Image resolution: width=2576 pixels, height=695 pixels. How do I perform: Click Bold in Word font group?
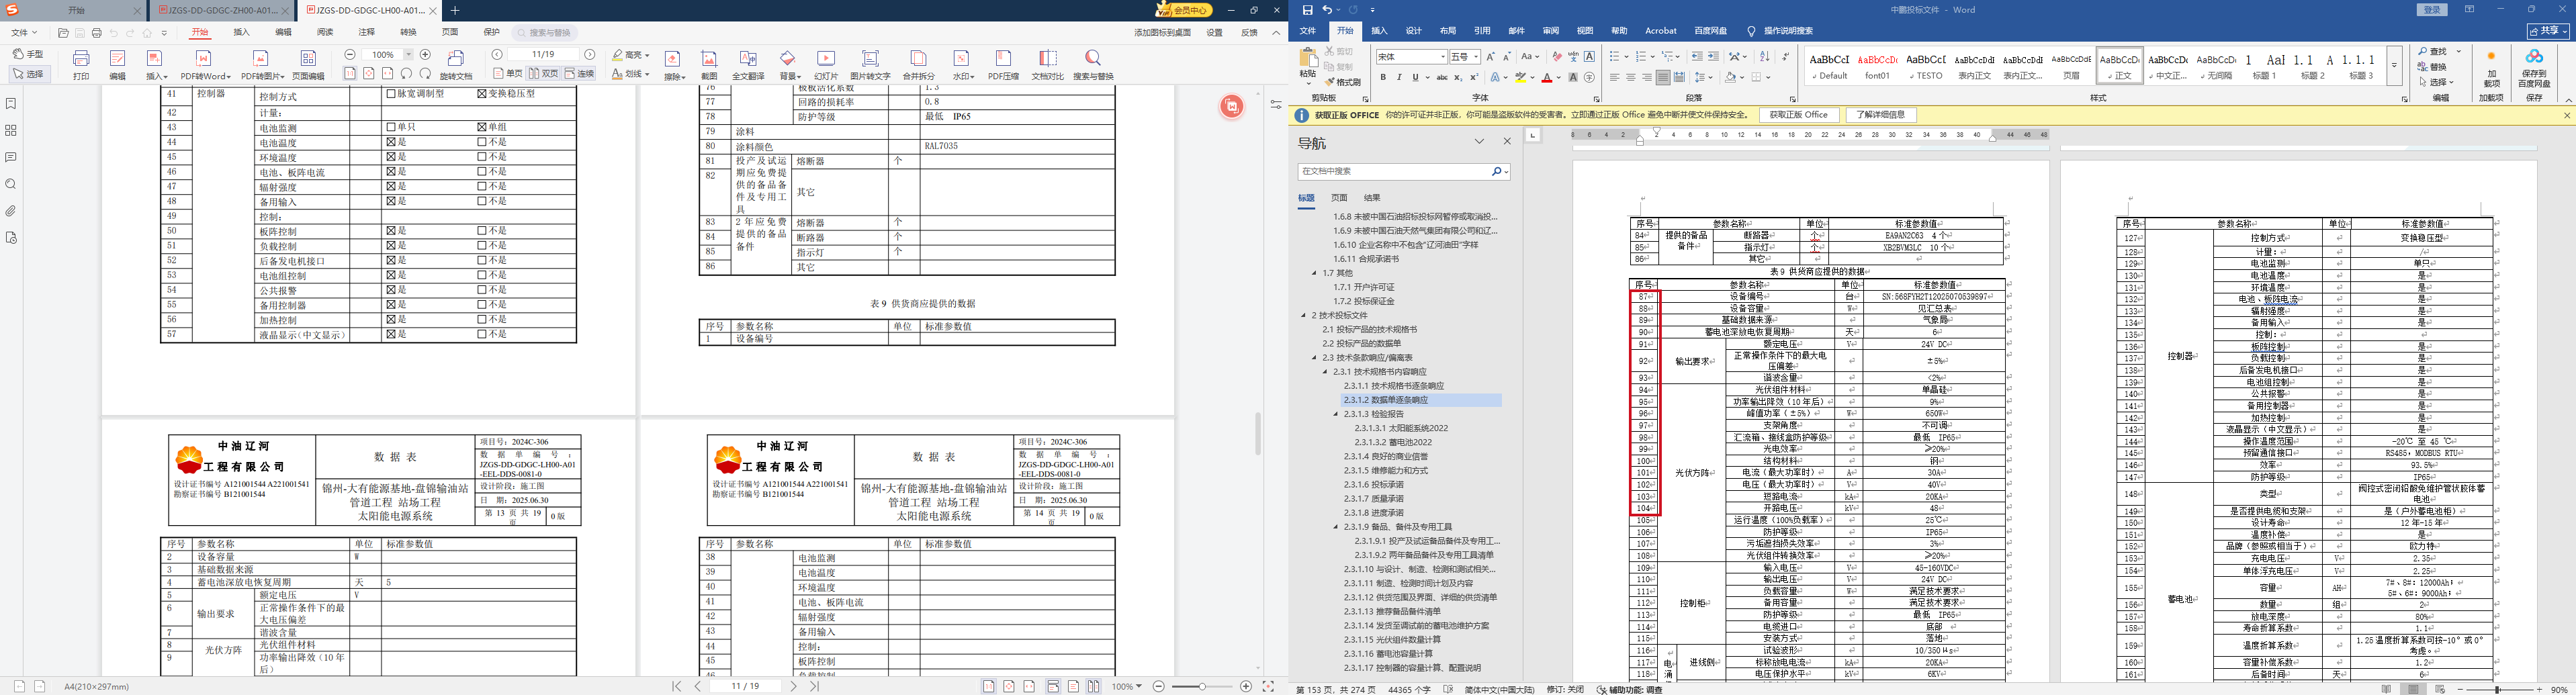pos(1382,77)
